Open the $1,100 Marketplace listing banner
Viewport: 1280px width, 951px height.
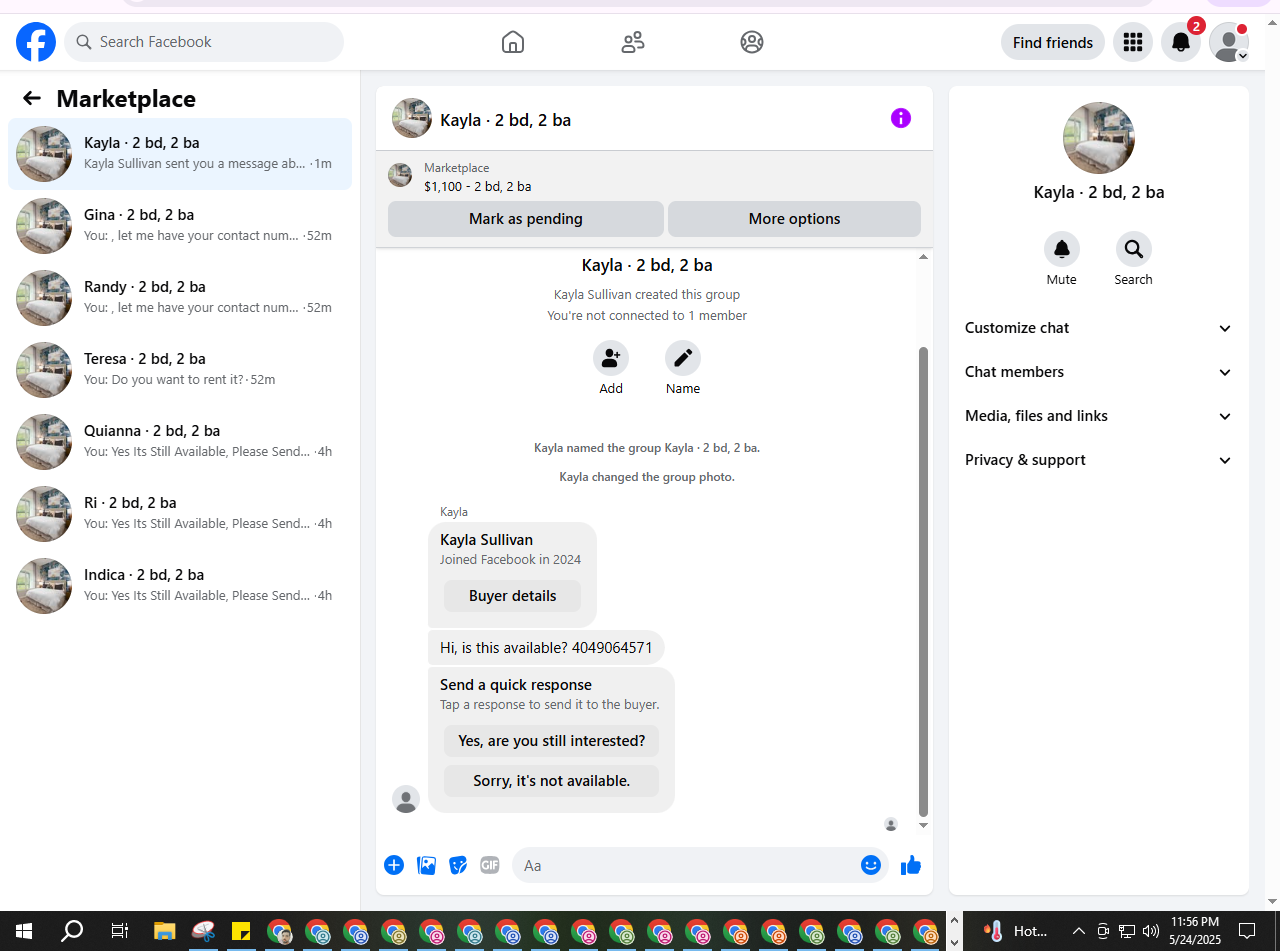[x=654, y=177]
